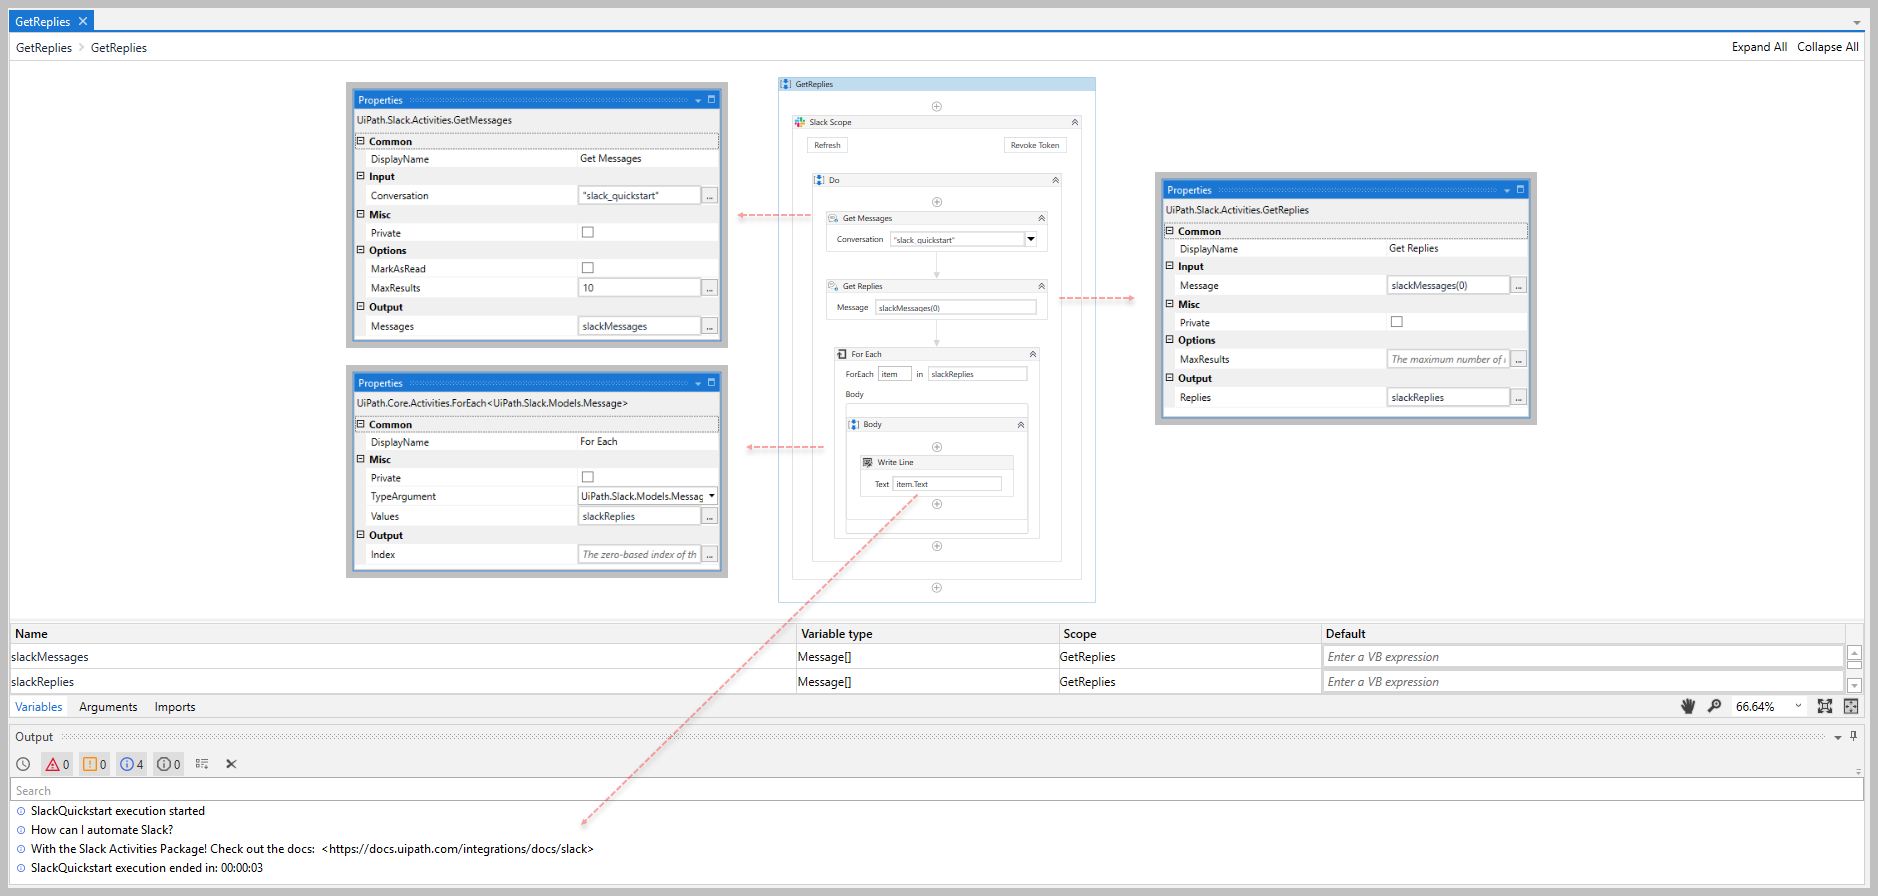This screenshot has width=1878, height=896.
Task: Collapse the Get Messages activity
Action: pyautogui.click(x=1041, y=218)
